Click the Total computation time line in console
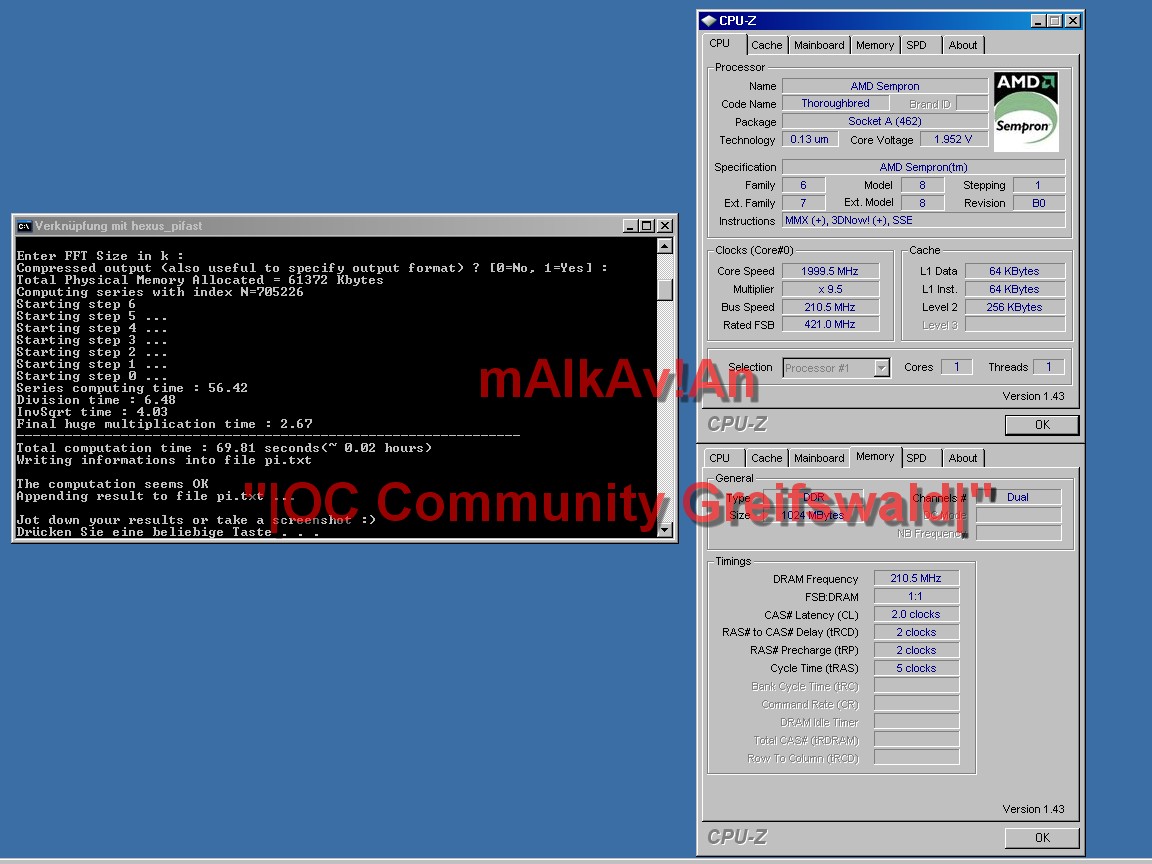 pyautogui.click(x=224, y=447)
